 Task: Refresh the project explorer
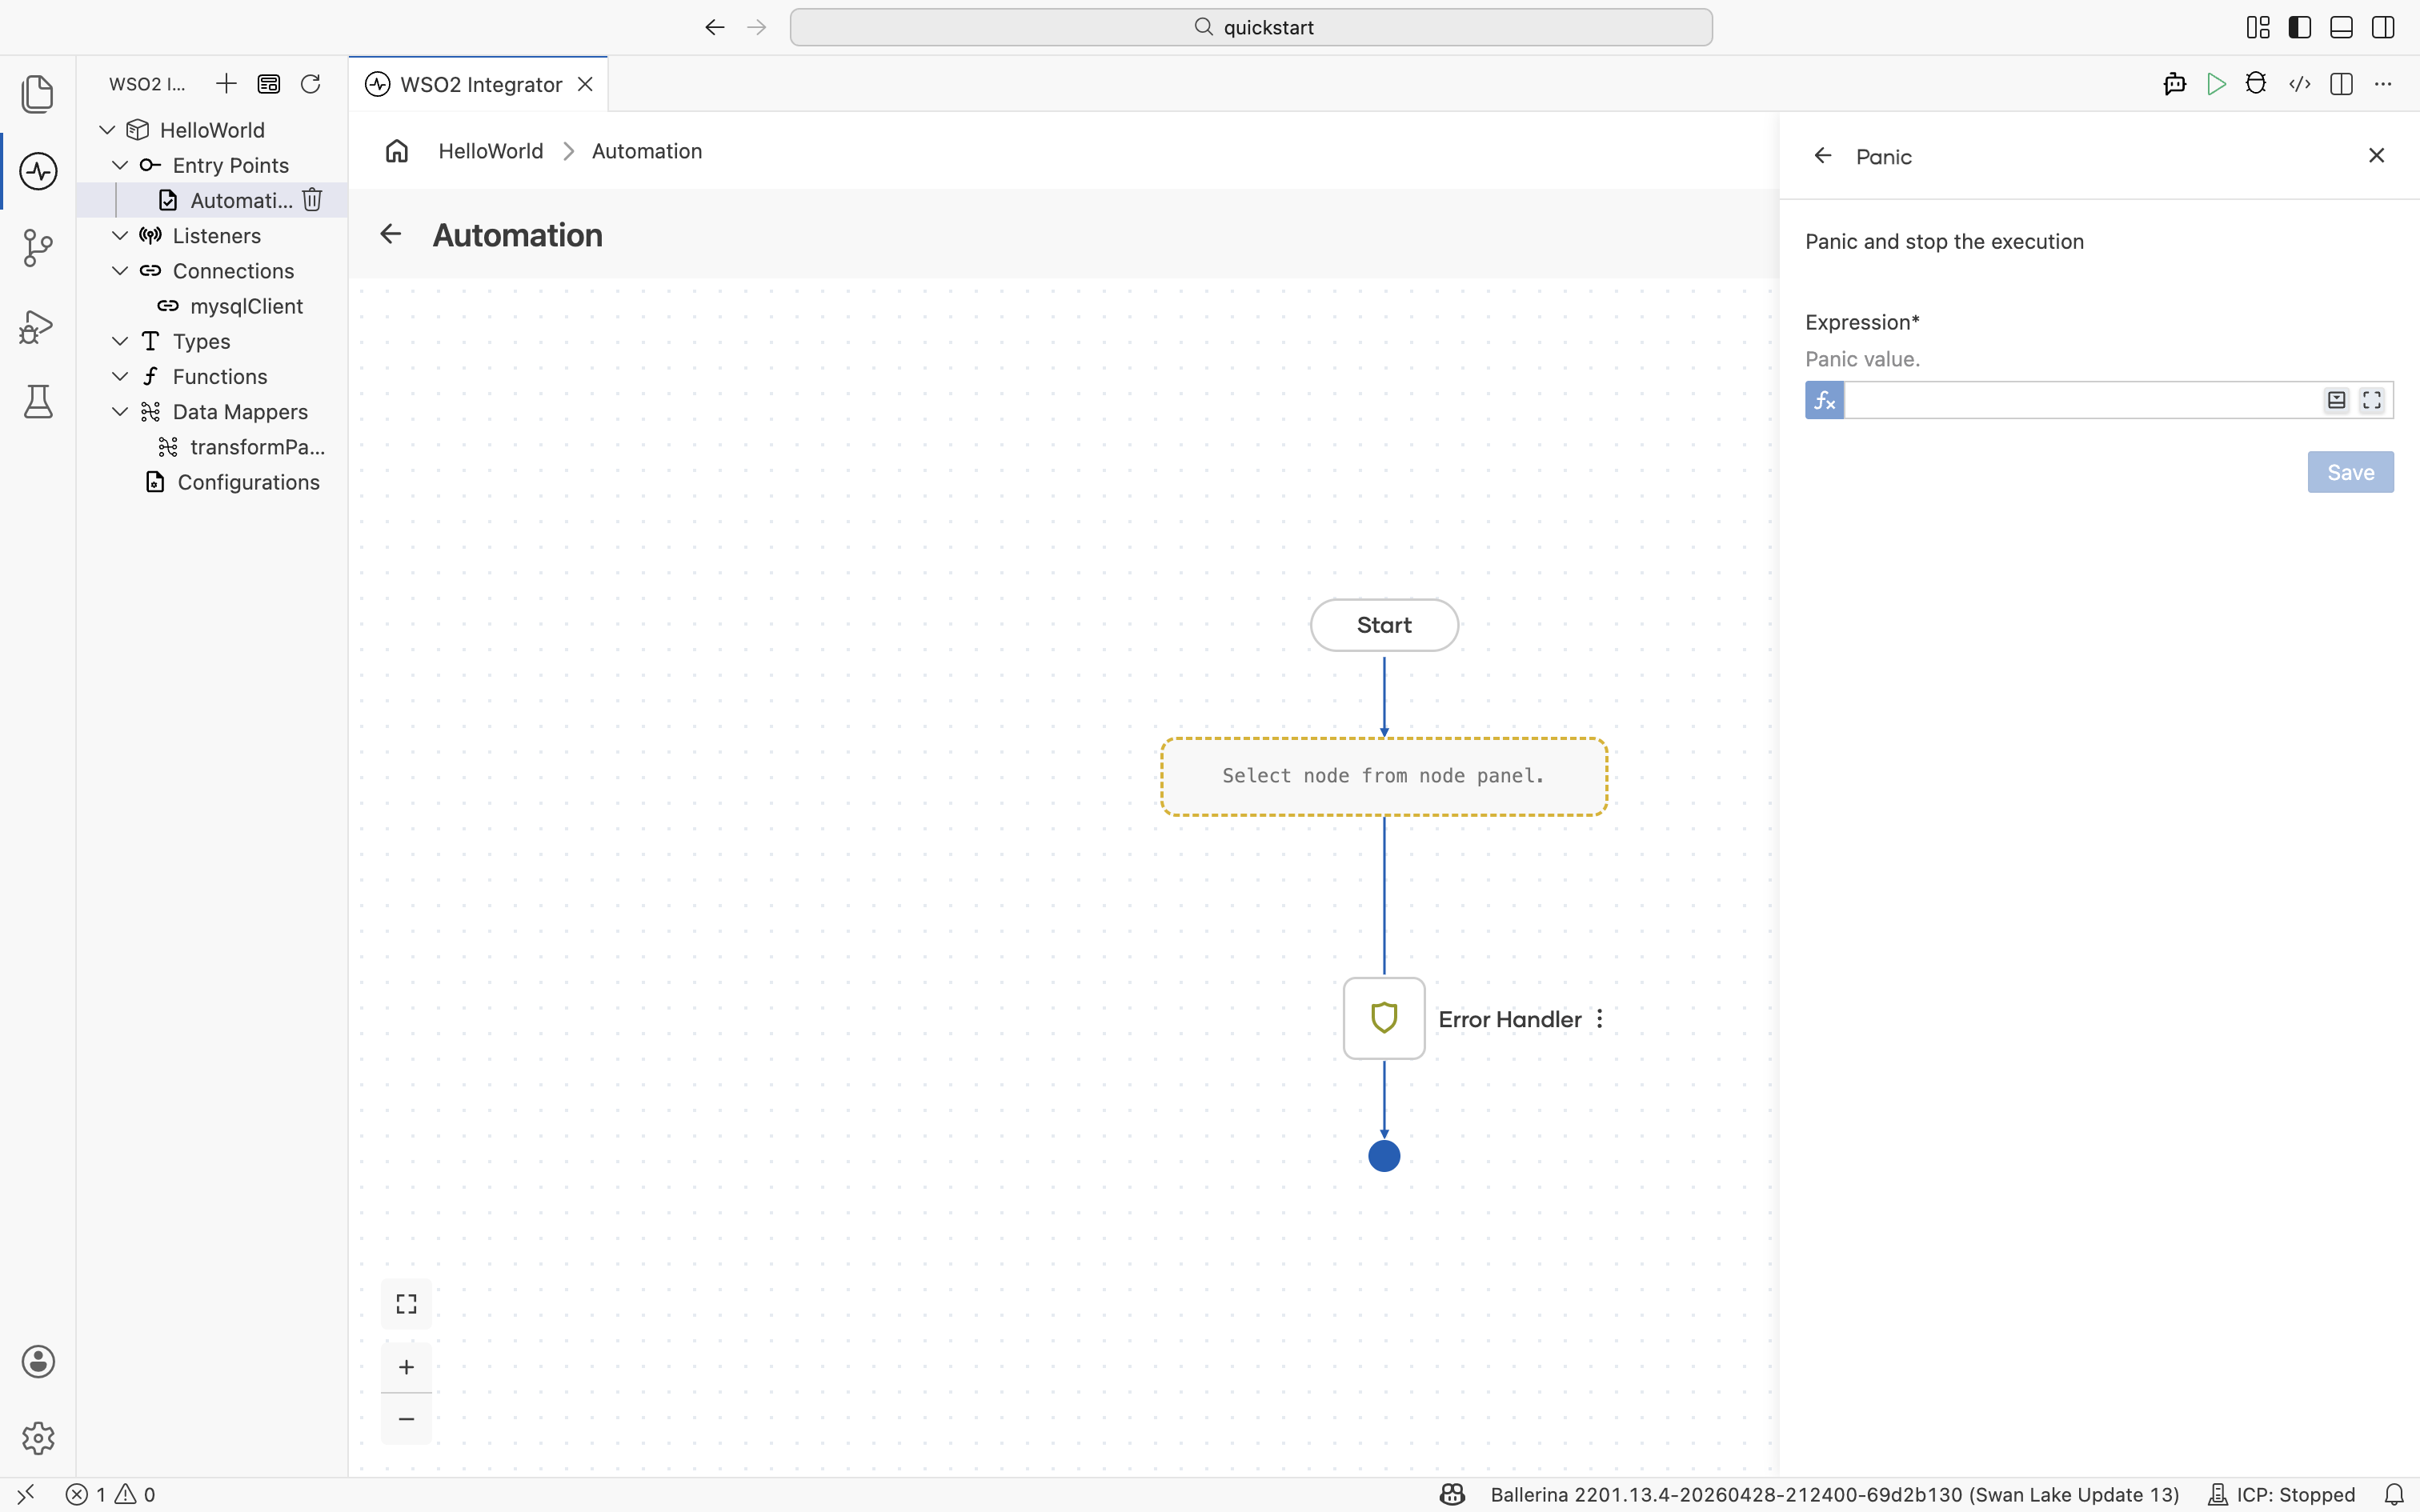pyautogui.click(x=311, y=84)
